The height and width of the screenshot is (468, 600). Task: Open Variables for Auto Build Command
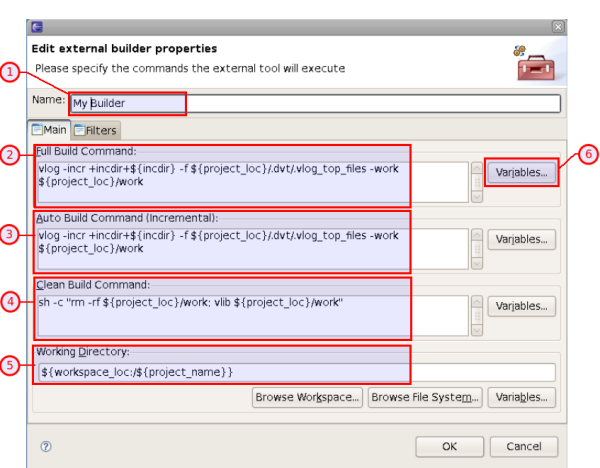521,240
